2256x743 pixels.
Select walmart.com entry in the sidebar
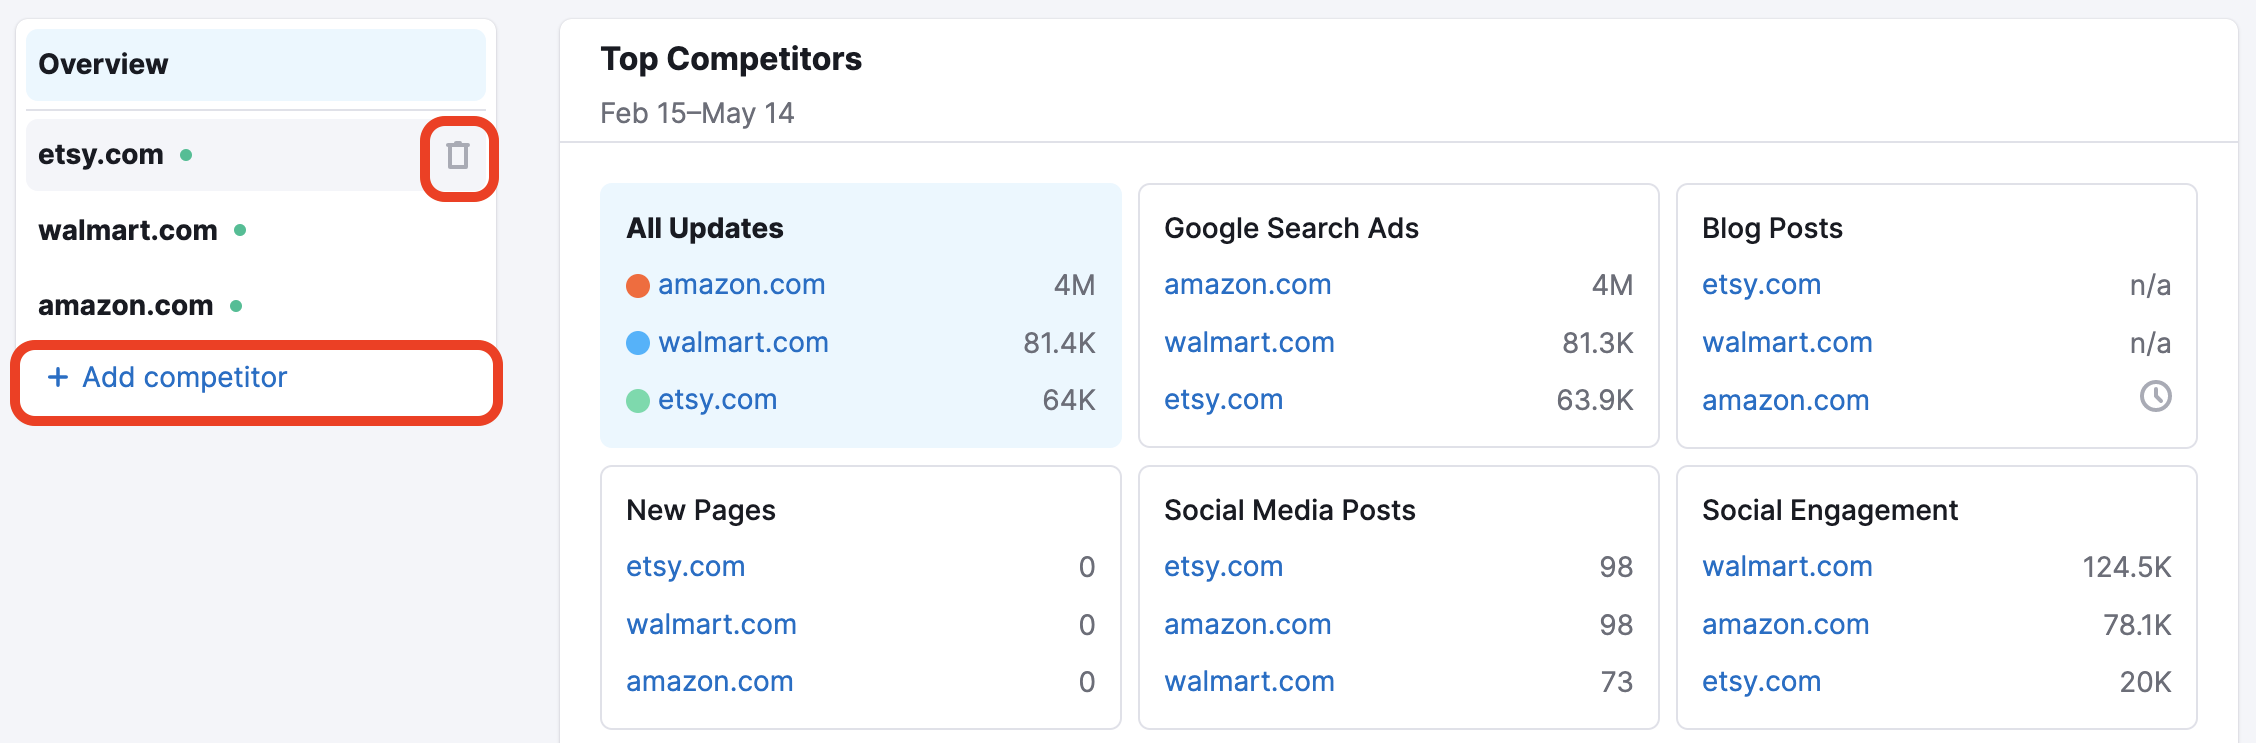[x=127, y=231]
